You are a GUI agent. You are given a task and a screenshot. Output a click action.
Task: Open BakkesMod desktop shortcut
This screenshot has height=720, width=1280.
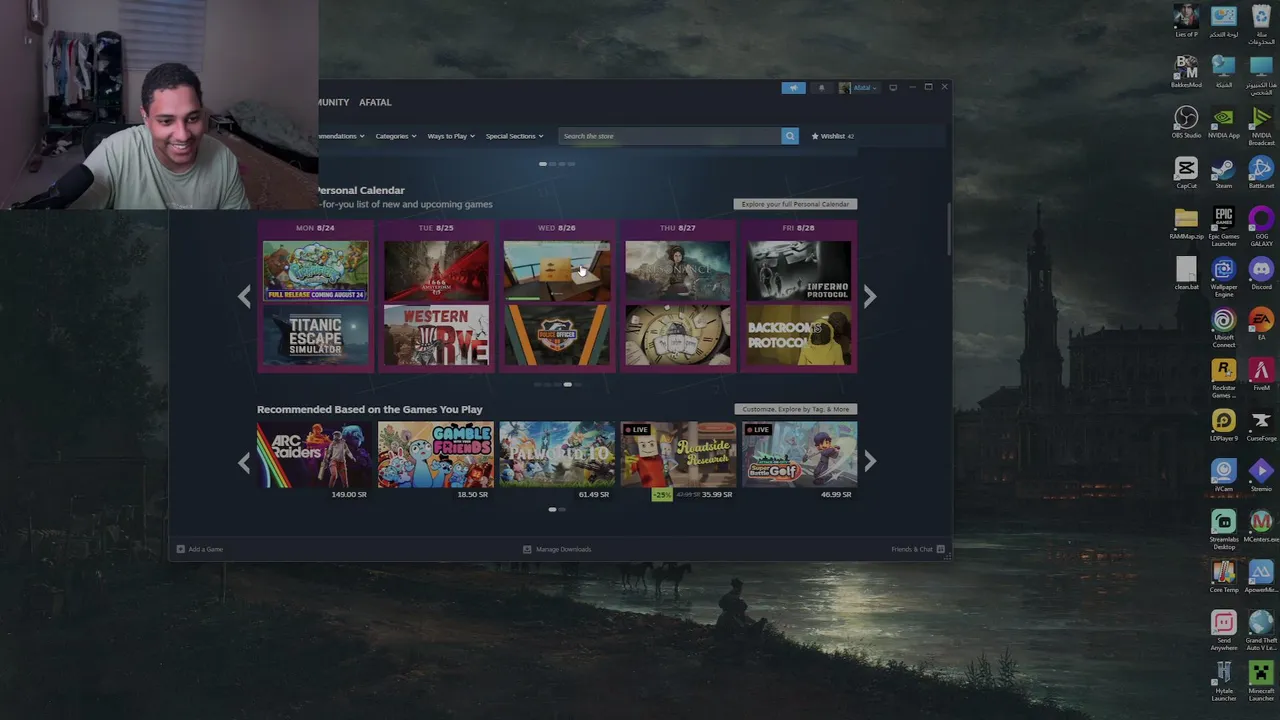[1186, 72]
